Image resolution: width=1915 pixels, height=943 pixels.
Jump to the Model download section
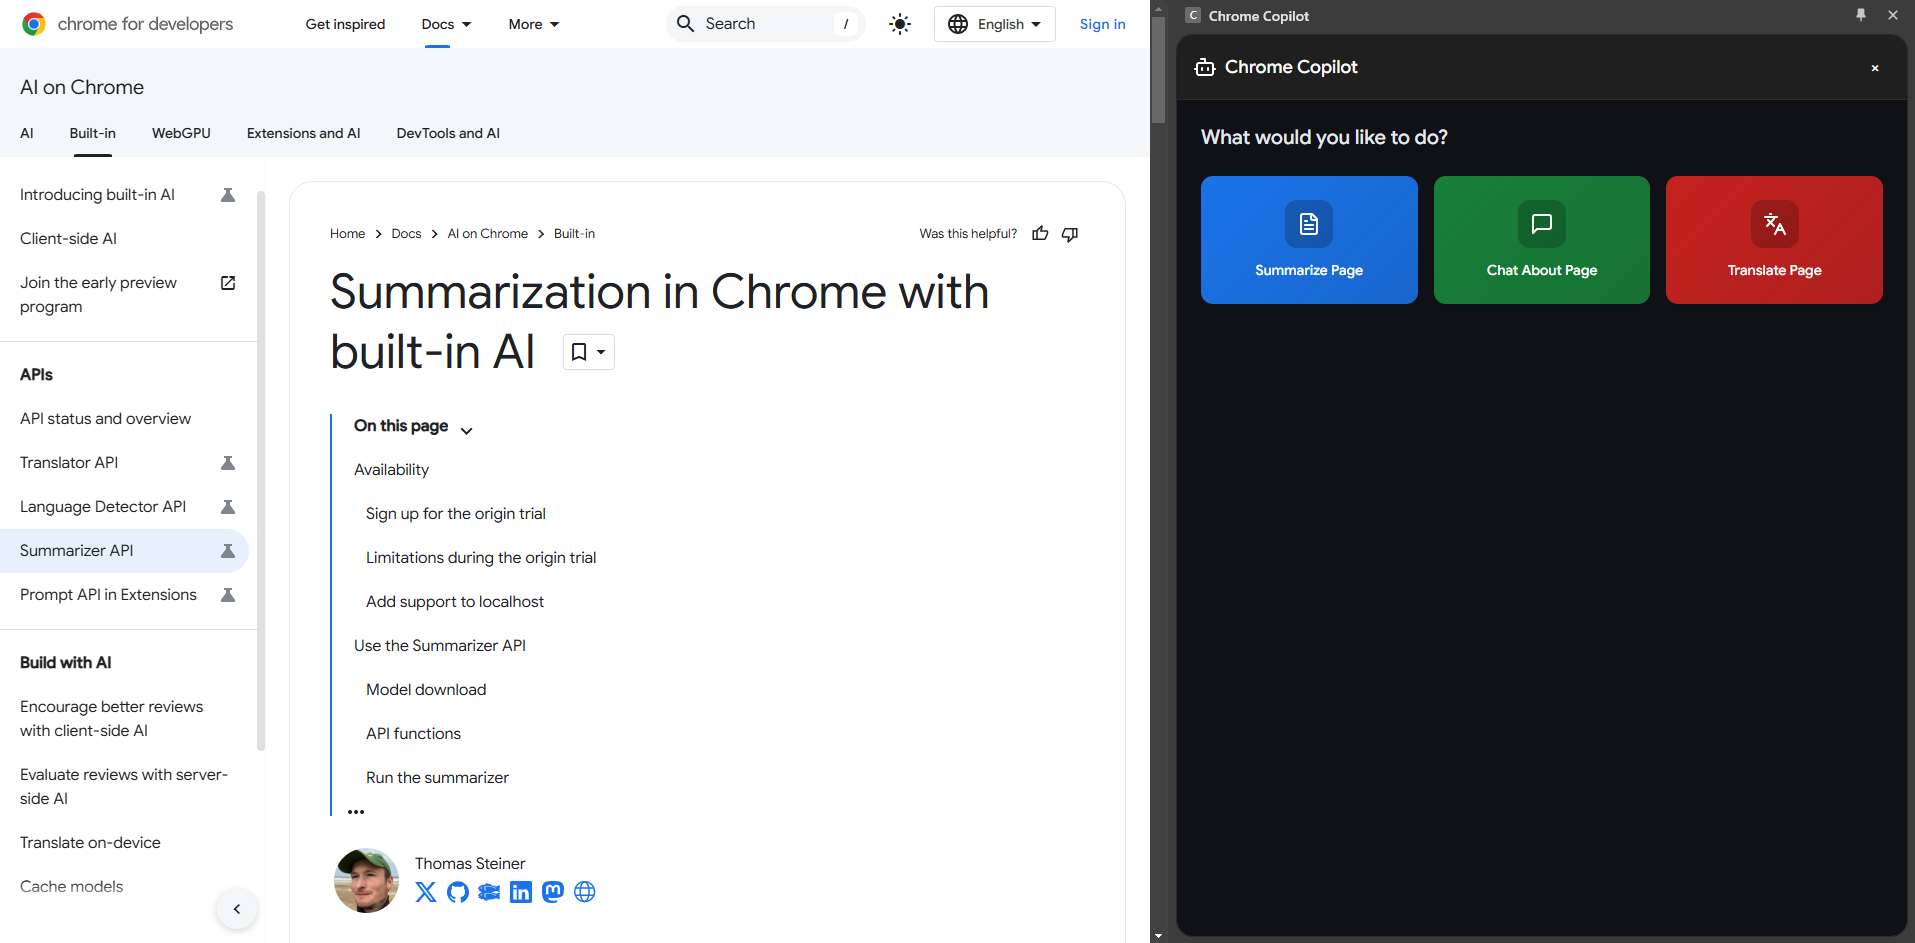(x=426, y=690)
